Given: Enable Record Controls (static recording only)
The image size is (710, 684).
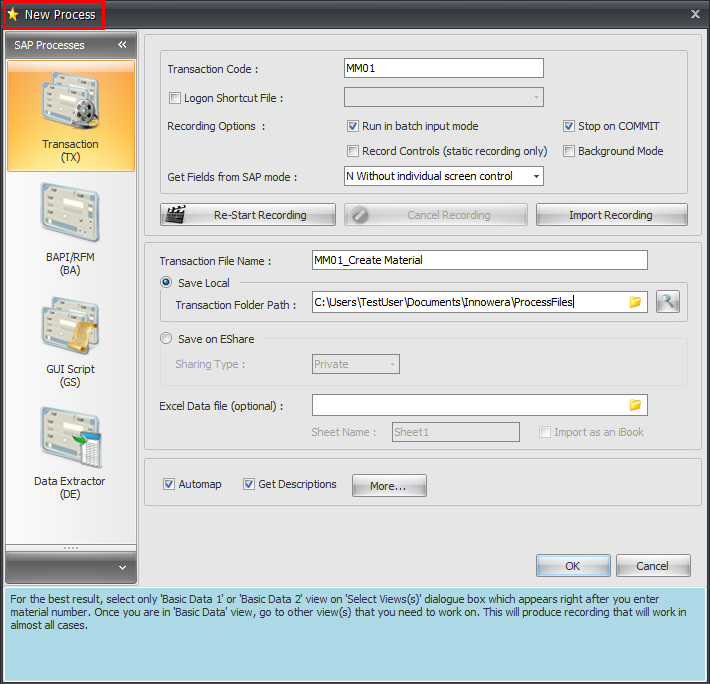Looking at the screenshot, I should click(353, 151).
